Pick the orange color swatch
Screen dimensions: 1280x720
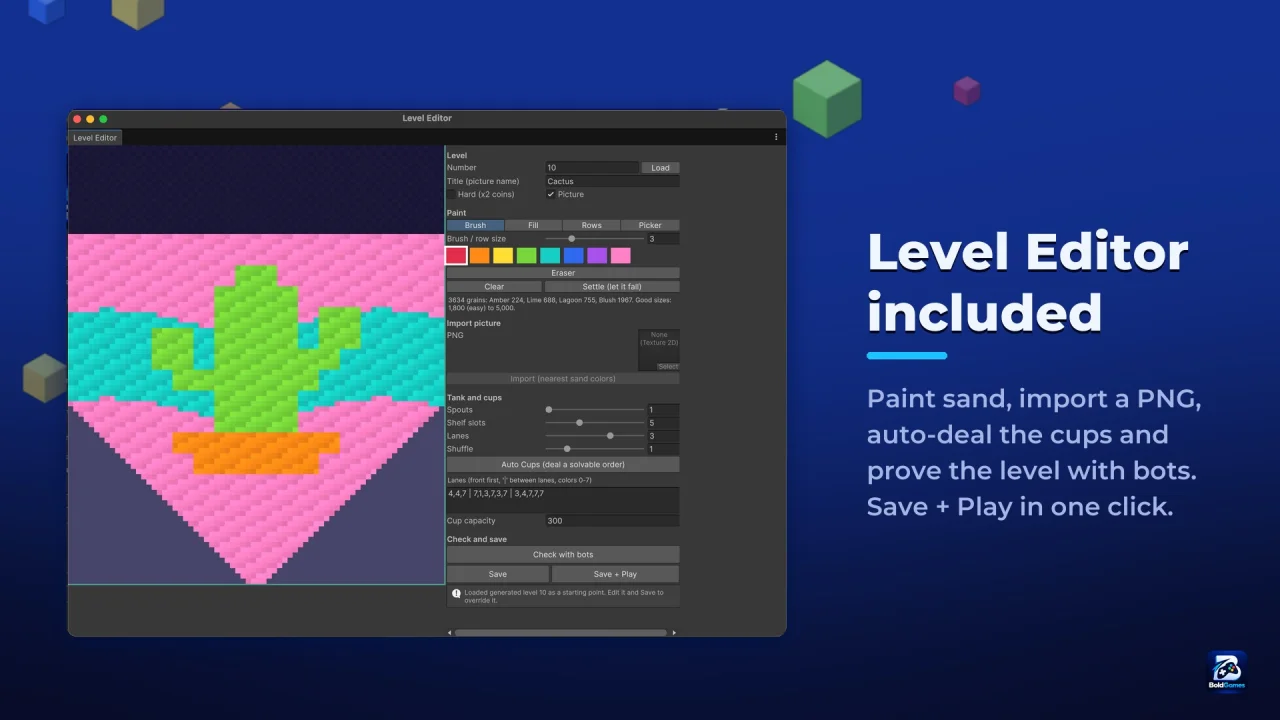[x=480, y=256]
